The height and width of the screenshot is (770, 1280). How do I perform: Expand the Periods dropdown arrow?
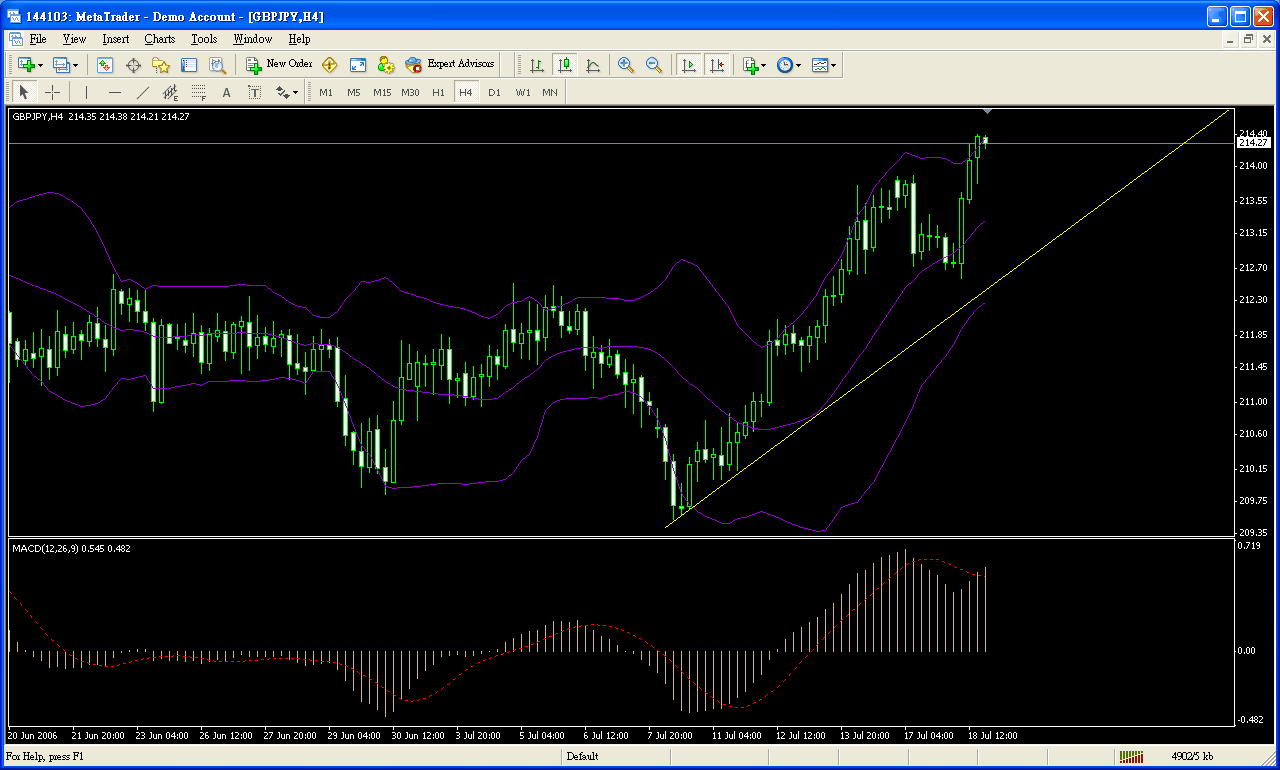[x=799, y=65]
